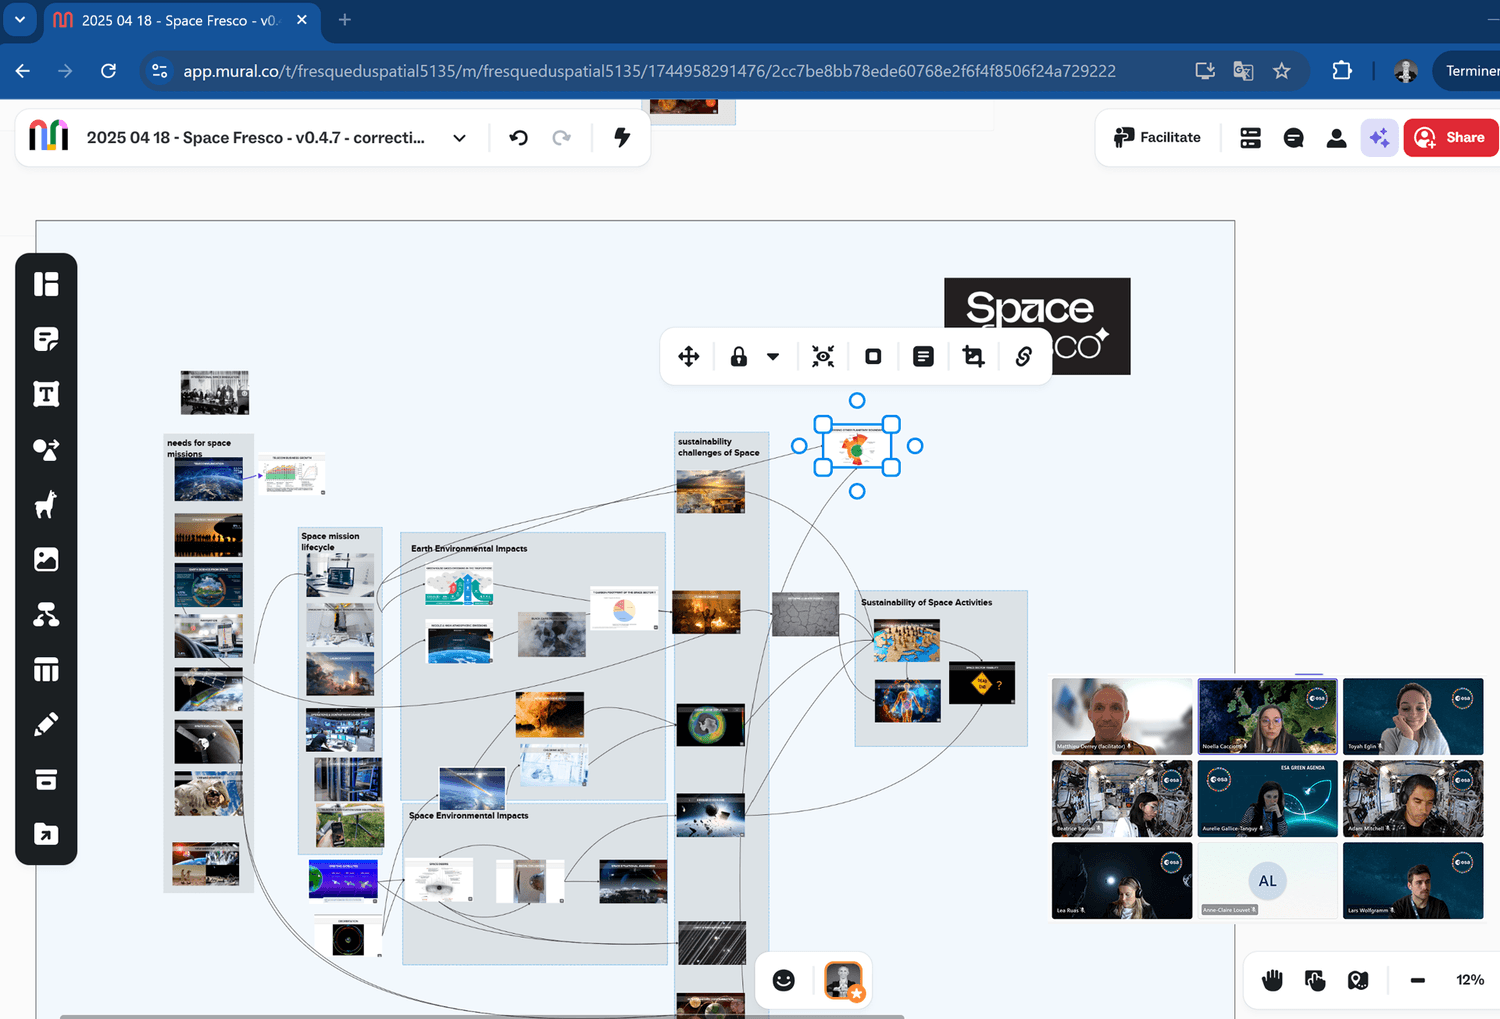Open the browser extensions puzzle icon
Viewport: 1500px width, 1019px height.
pos(1342,71)
